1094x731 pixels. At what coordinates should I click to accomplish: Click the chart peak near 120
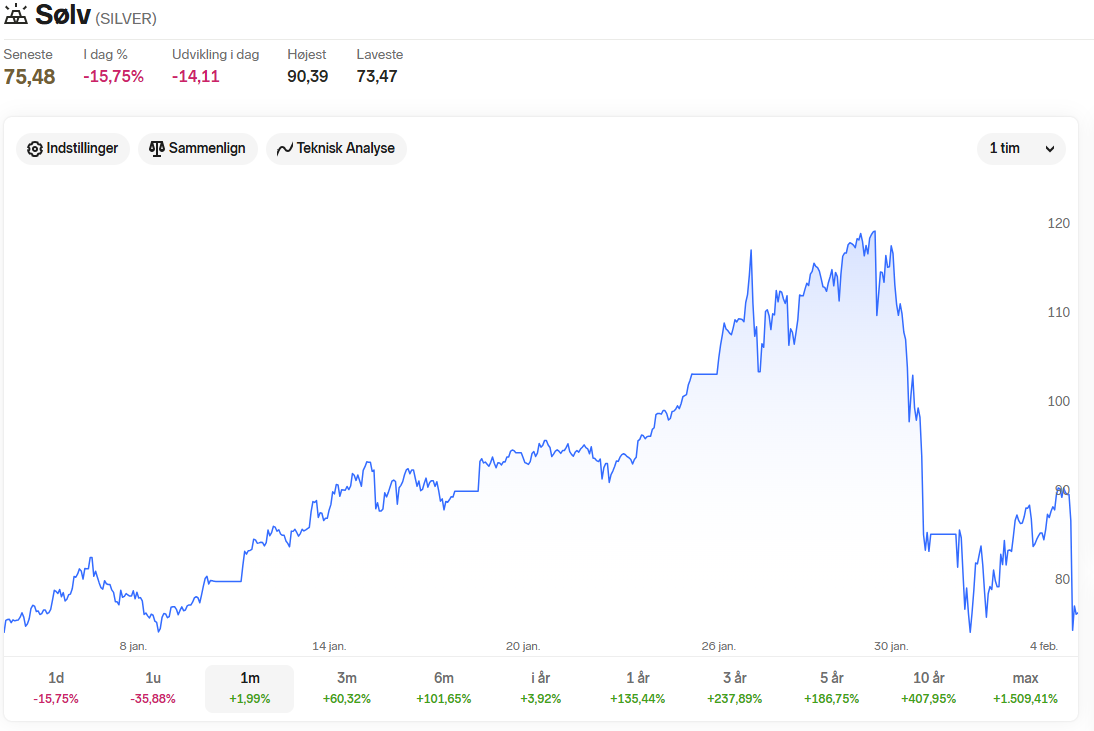point(874,232)
